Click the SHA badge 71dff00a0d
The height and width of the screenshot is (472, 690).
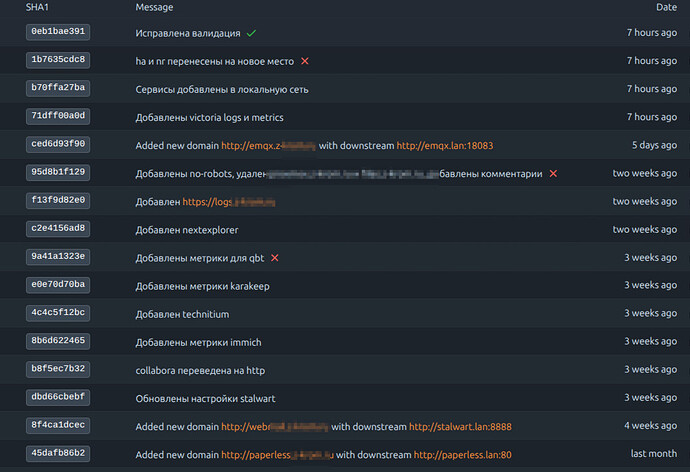click(x=58, y=117)
